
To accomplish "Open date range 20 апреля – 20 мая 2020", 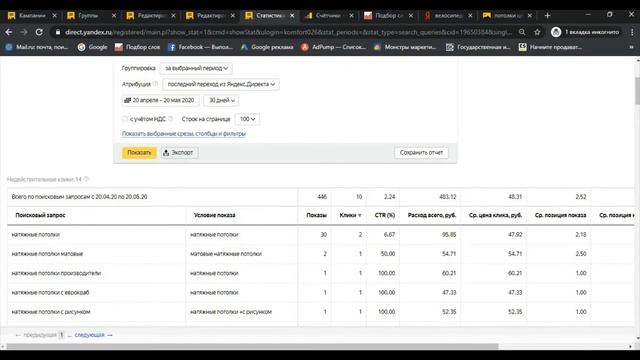I will (160, 100).
